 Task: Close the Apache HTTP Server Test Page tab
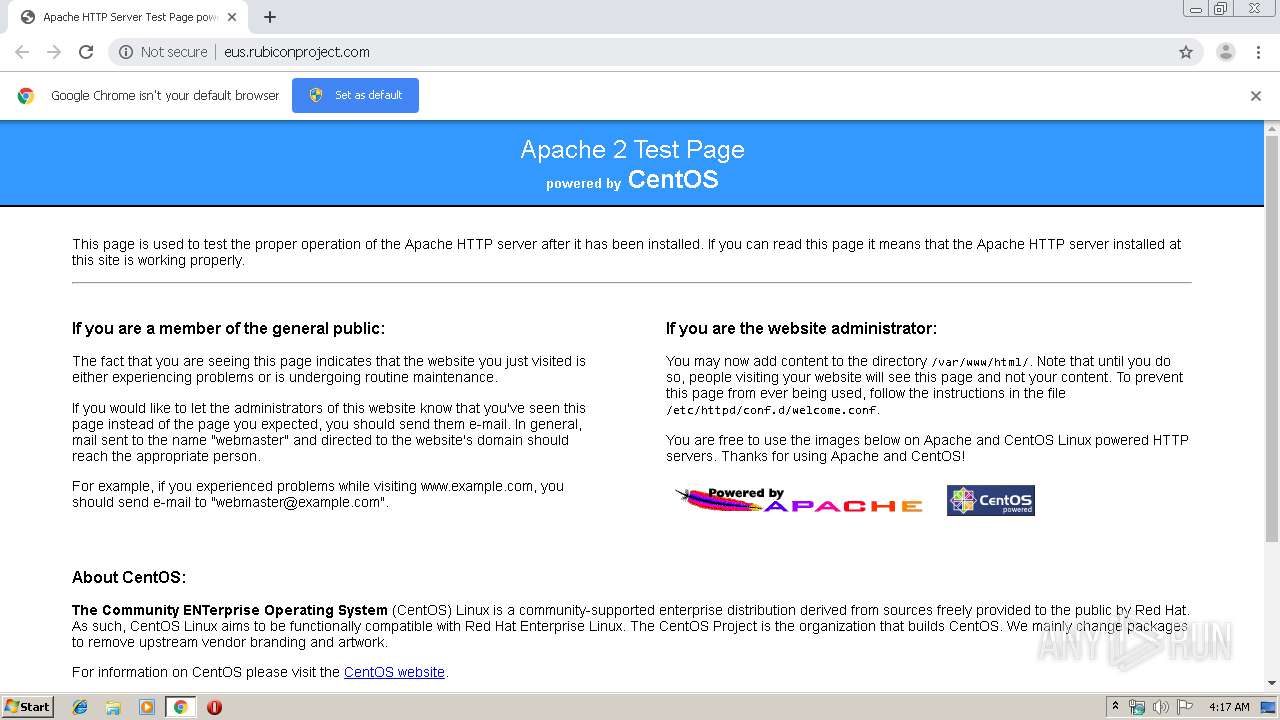point(232,17)
